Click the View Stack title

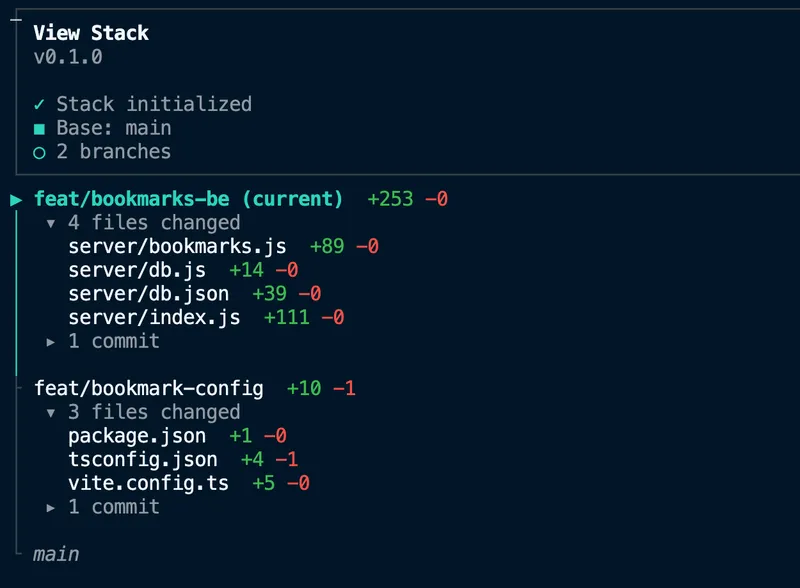pyautogui.click(x=91, y=33)
